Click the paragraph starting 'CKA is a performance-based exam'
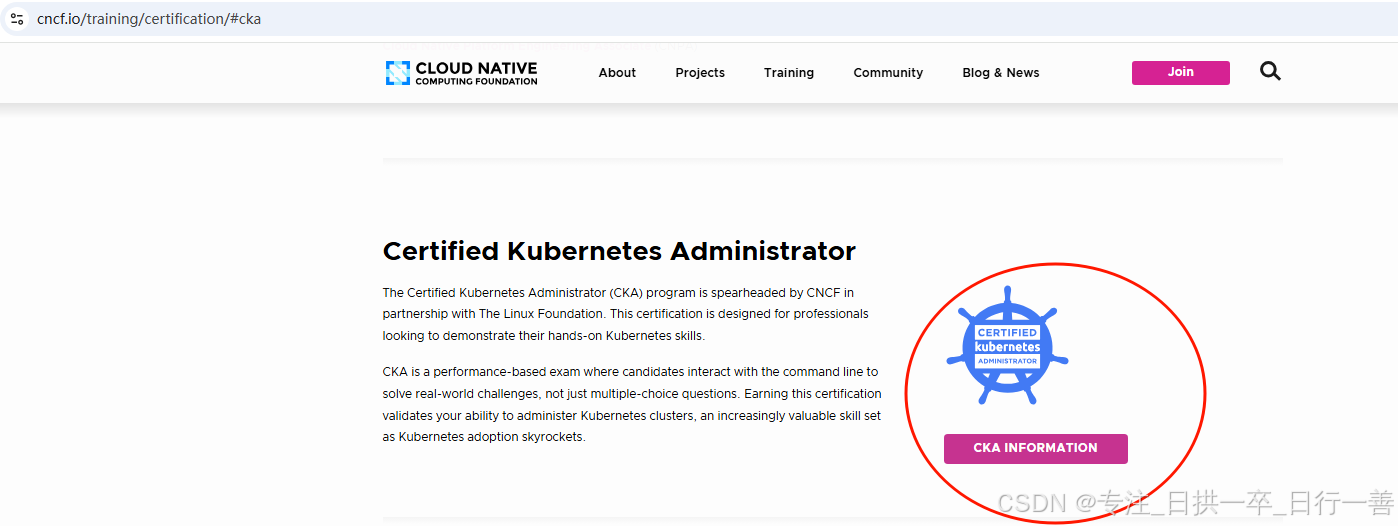Viewport: 1398px width, 526px height. click(x=632, y=404)
